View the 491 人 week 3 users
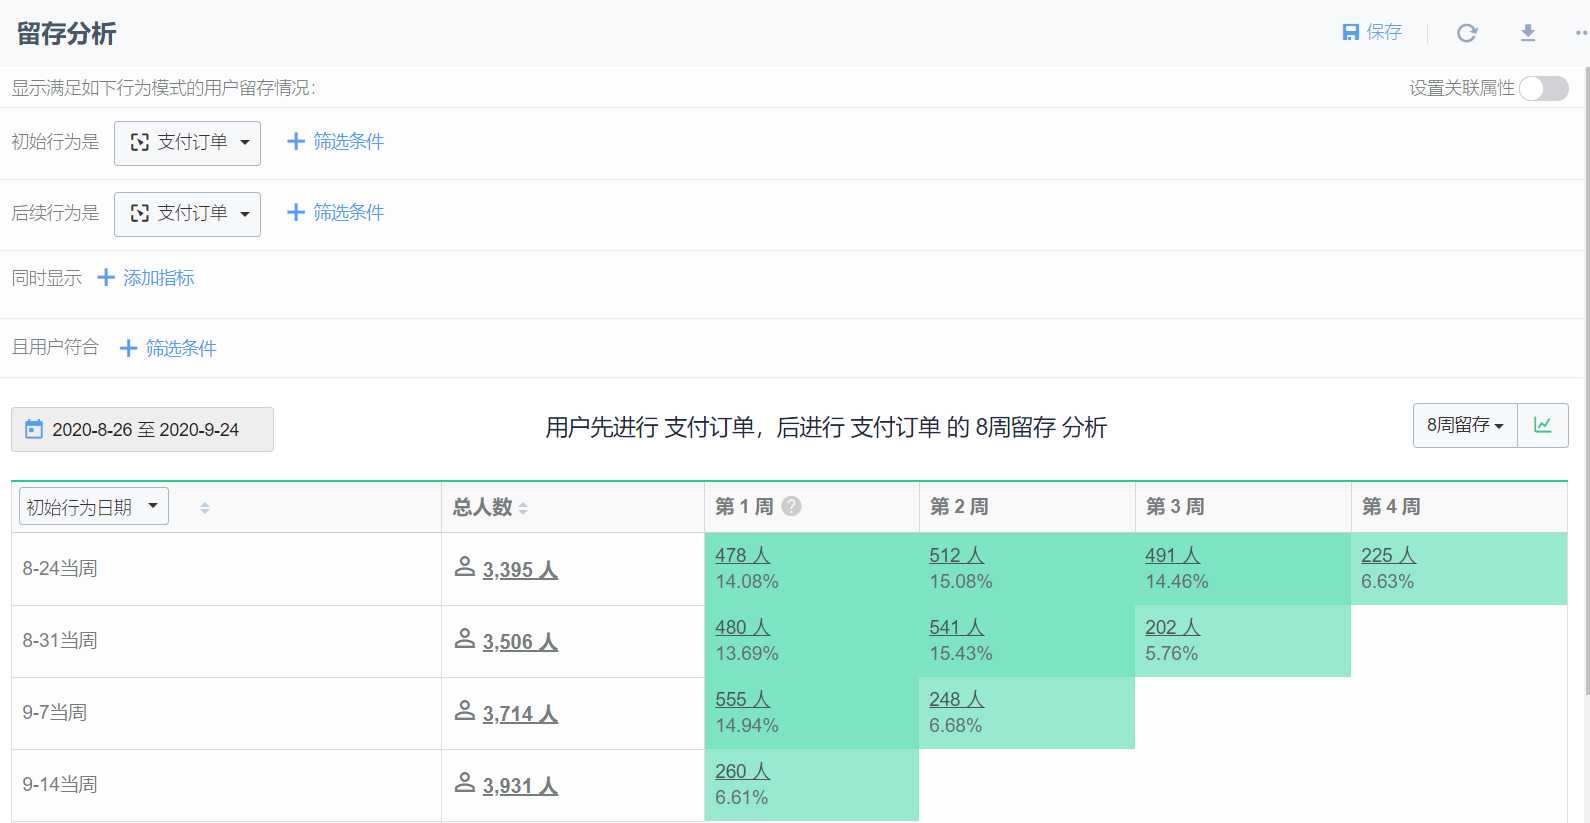1590x823 pixels. pos(1172,555)
